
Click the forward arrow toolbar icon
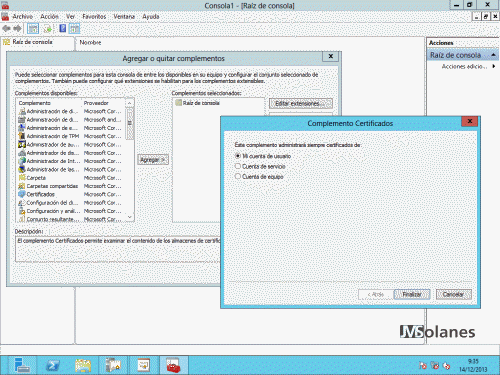(17, 29)
